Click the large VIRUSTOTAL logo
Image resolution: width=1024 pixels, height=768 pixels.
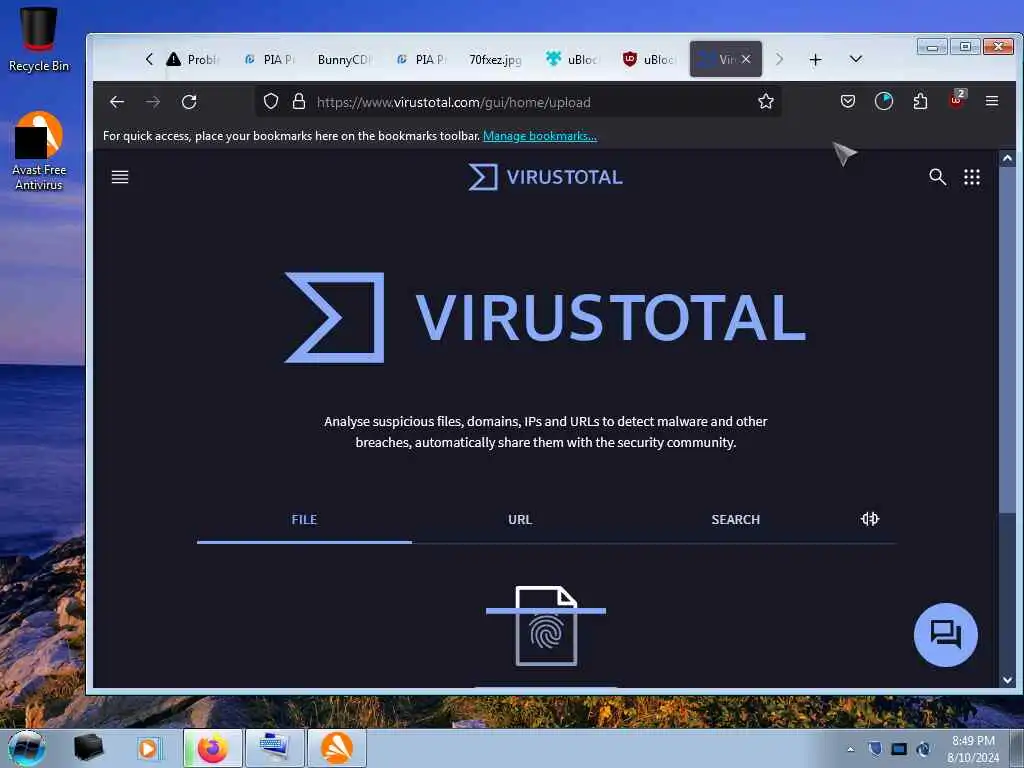tap(545, 317)
